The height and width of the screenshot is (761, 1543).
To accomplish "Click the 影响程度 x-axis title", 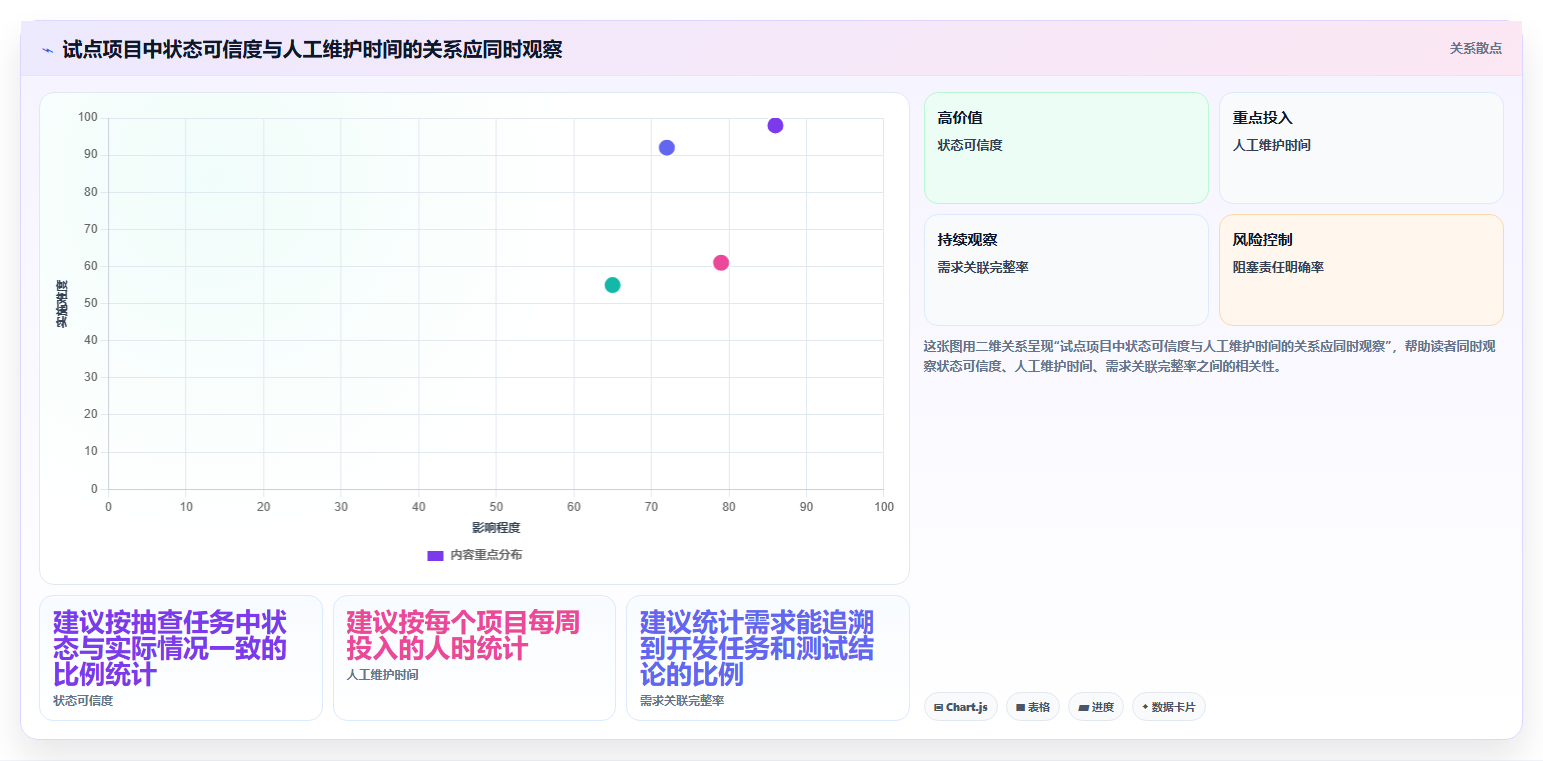I will (496, 528).
